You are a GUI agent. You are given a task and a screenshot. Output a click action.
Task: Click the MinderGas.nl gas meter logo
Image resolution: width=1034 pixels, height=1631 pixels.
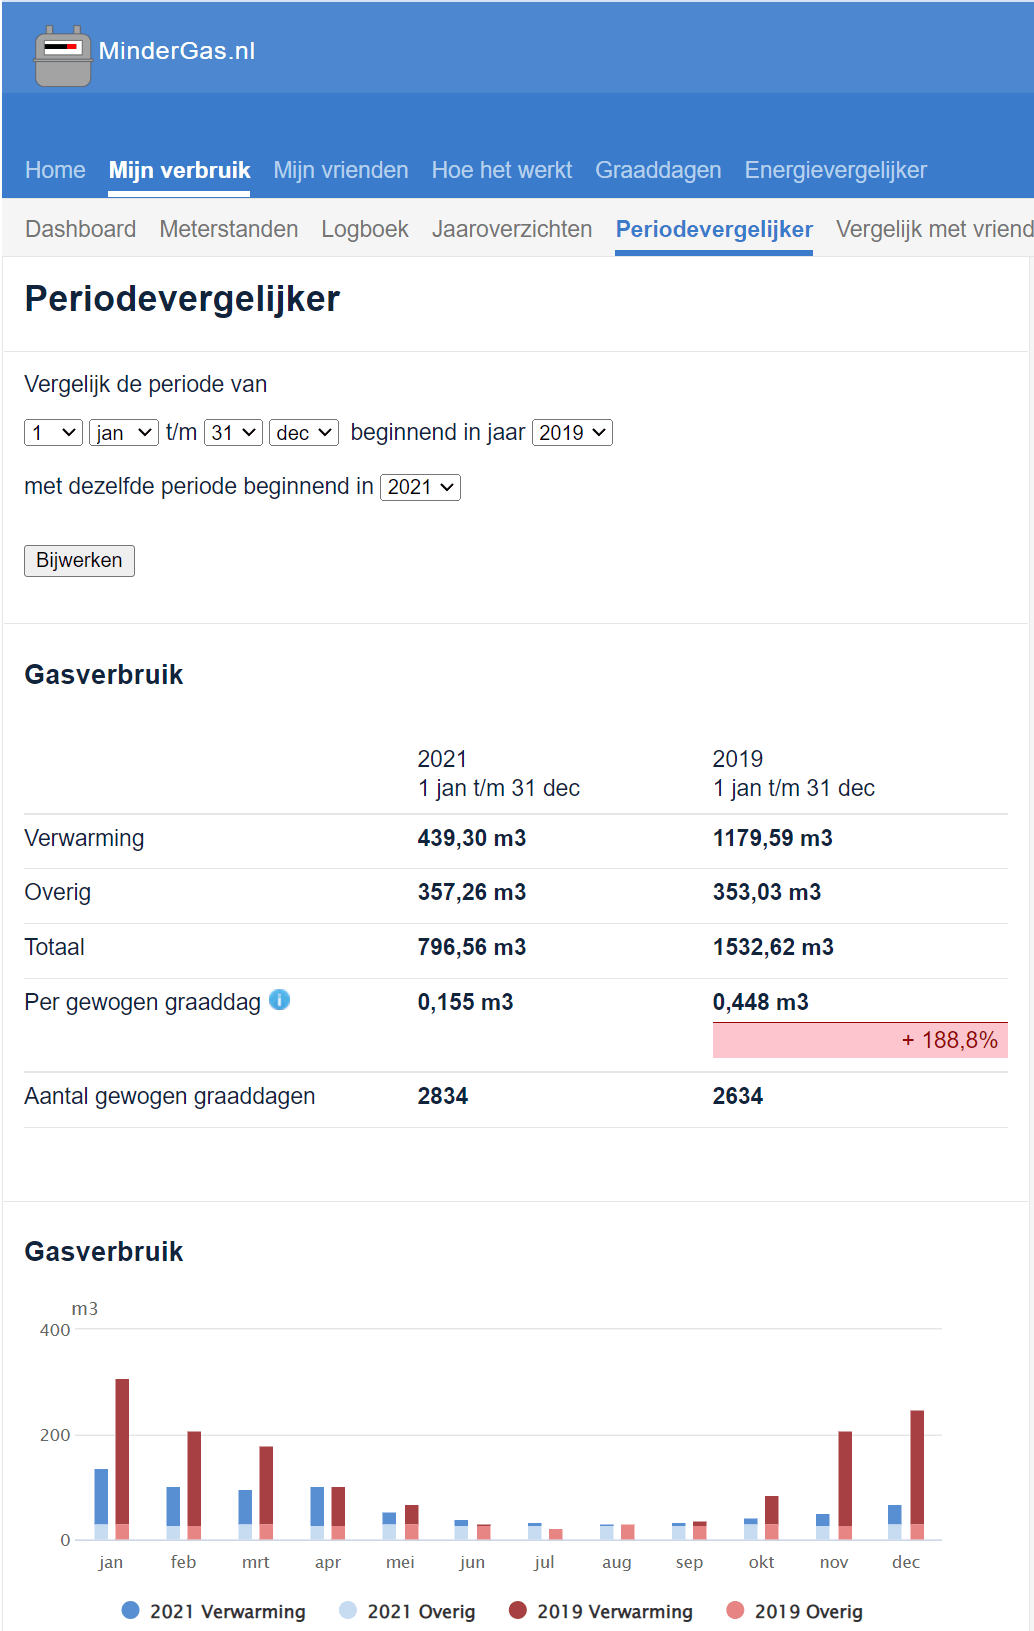click(63, 56)
